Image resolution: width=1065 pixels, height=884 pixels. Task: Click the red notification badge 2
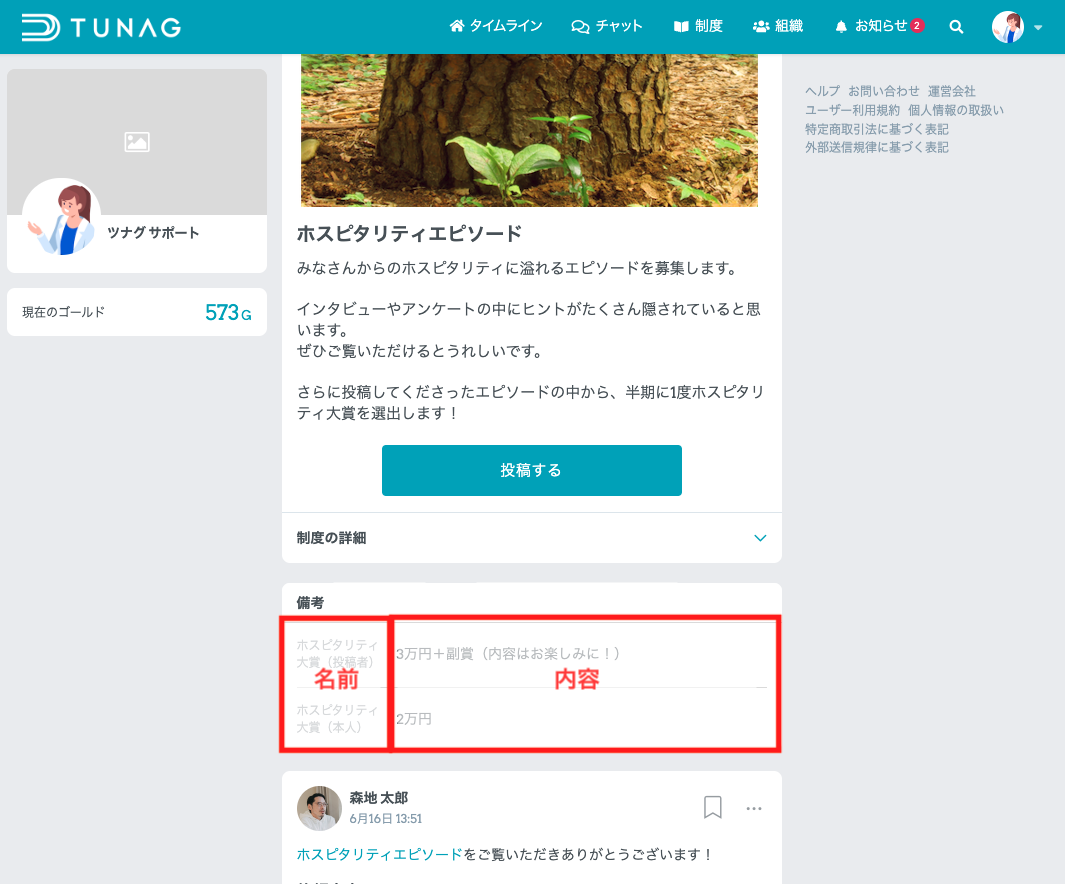pos(917,26)
